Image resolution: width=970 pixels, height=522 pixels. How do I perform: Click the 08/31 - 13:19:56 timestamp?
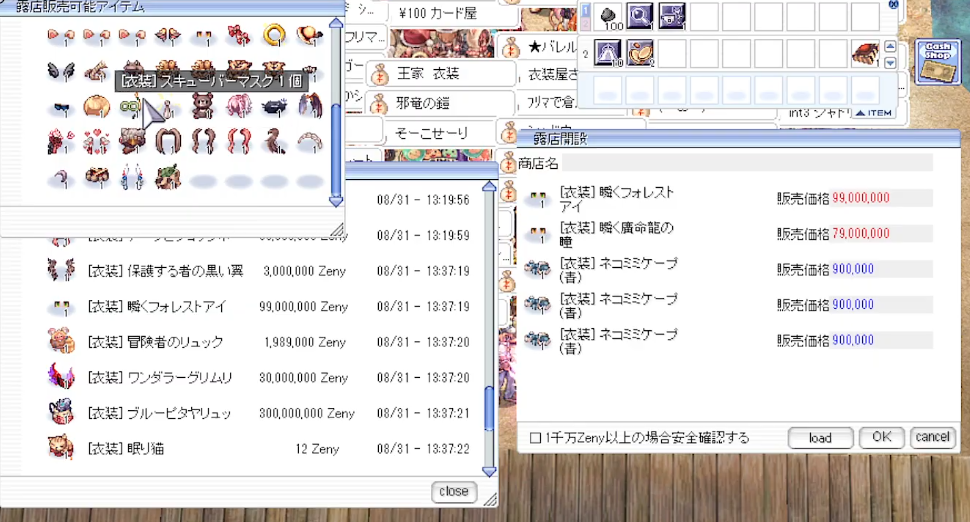423,200
